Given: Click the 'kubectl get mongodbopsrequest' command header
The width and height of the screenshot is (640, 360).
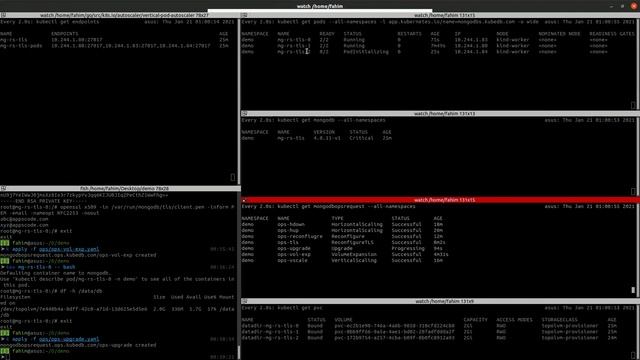Looking at the screenshot, I should [x=346, y=207].
